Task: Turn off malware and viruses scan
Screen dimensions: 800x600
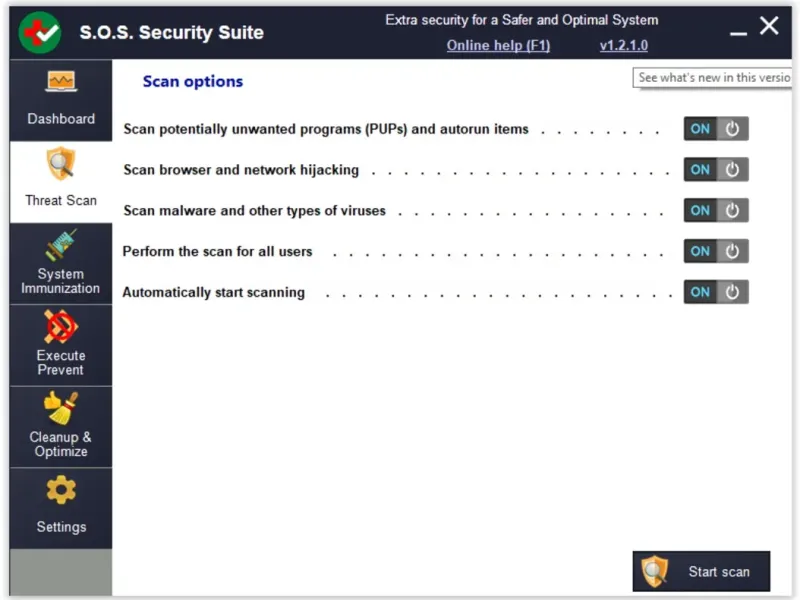Action: point(716,211)
